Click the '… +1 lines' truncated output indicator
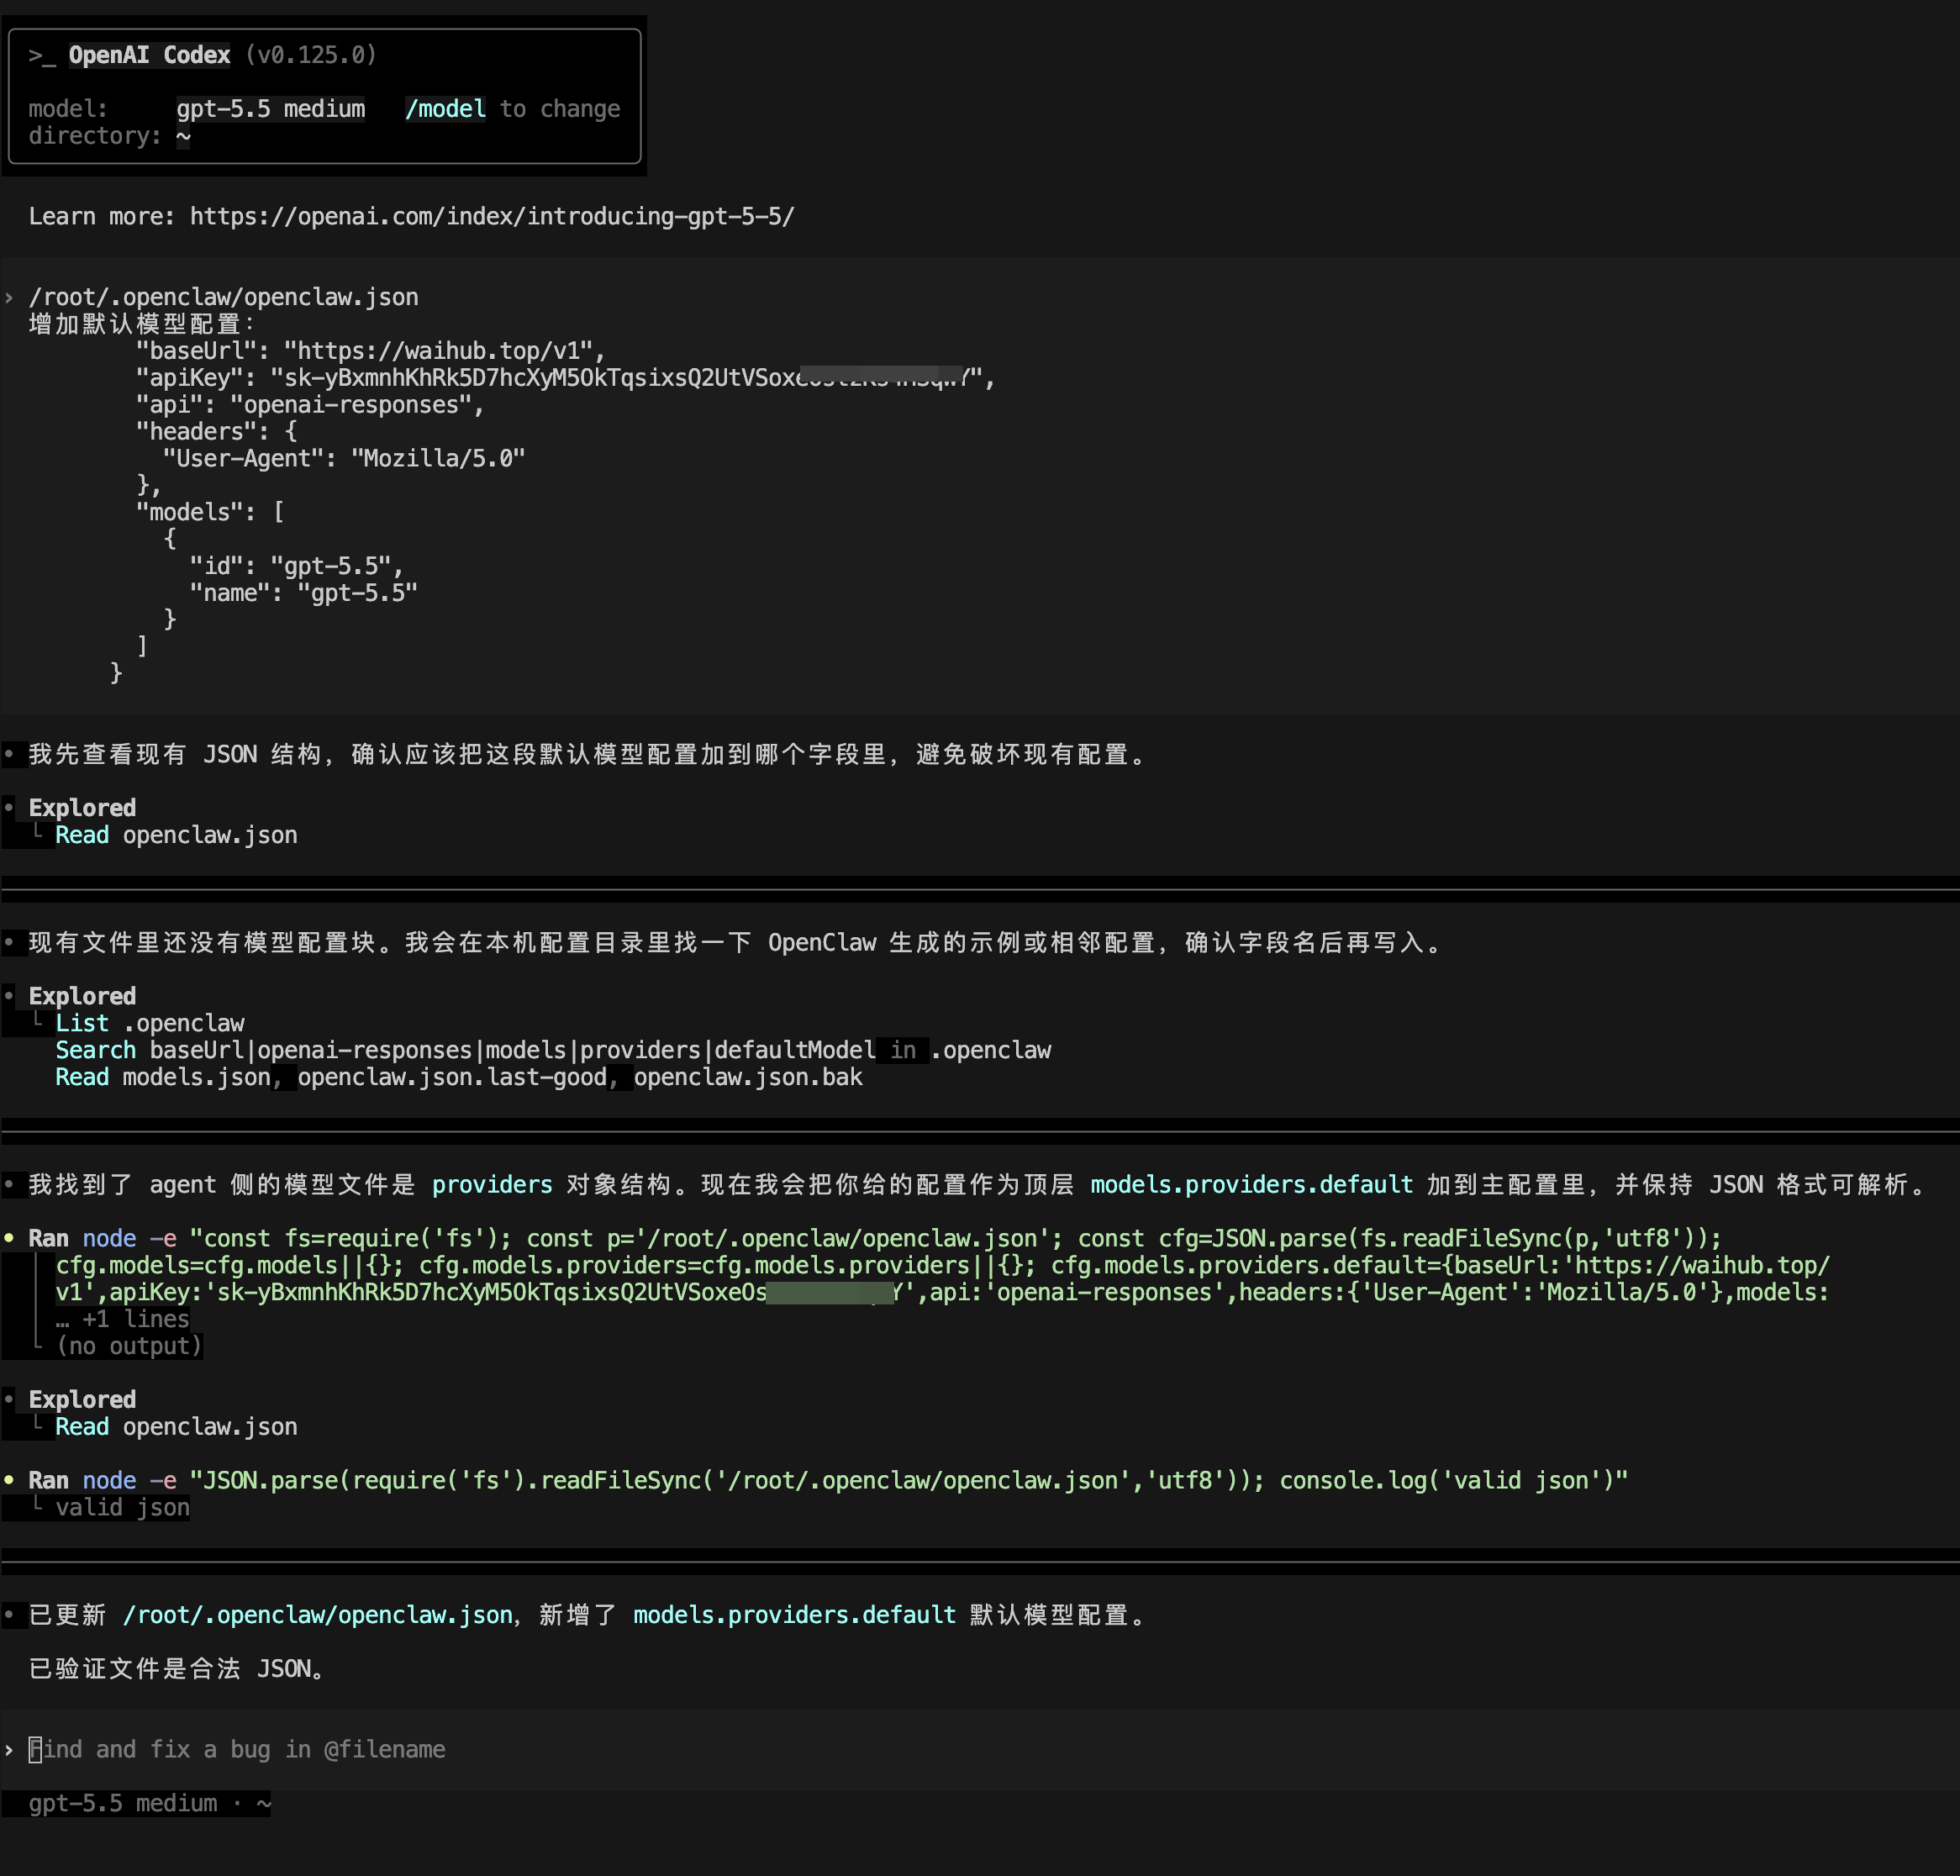This screenshot has height=1876, width=1960. [x=123, y=1319]
